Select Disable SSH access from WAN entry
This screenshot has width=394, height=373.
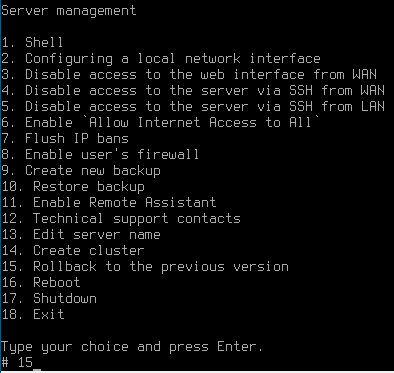pyautogui.click(x=193, y=90)
